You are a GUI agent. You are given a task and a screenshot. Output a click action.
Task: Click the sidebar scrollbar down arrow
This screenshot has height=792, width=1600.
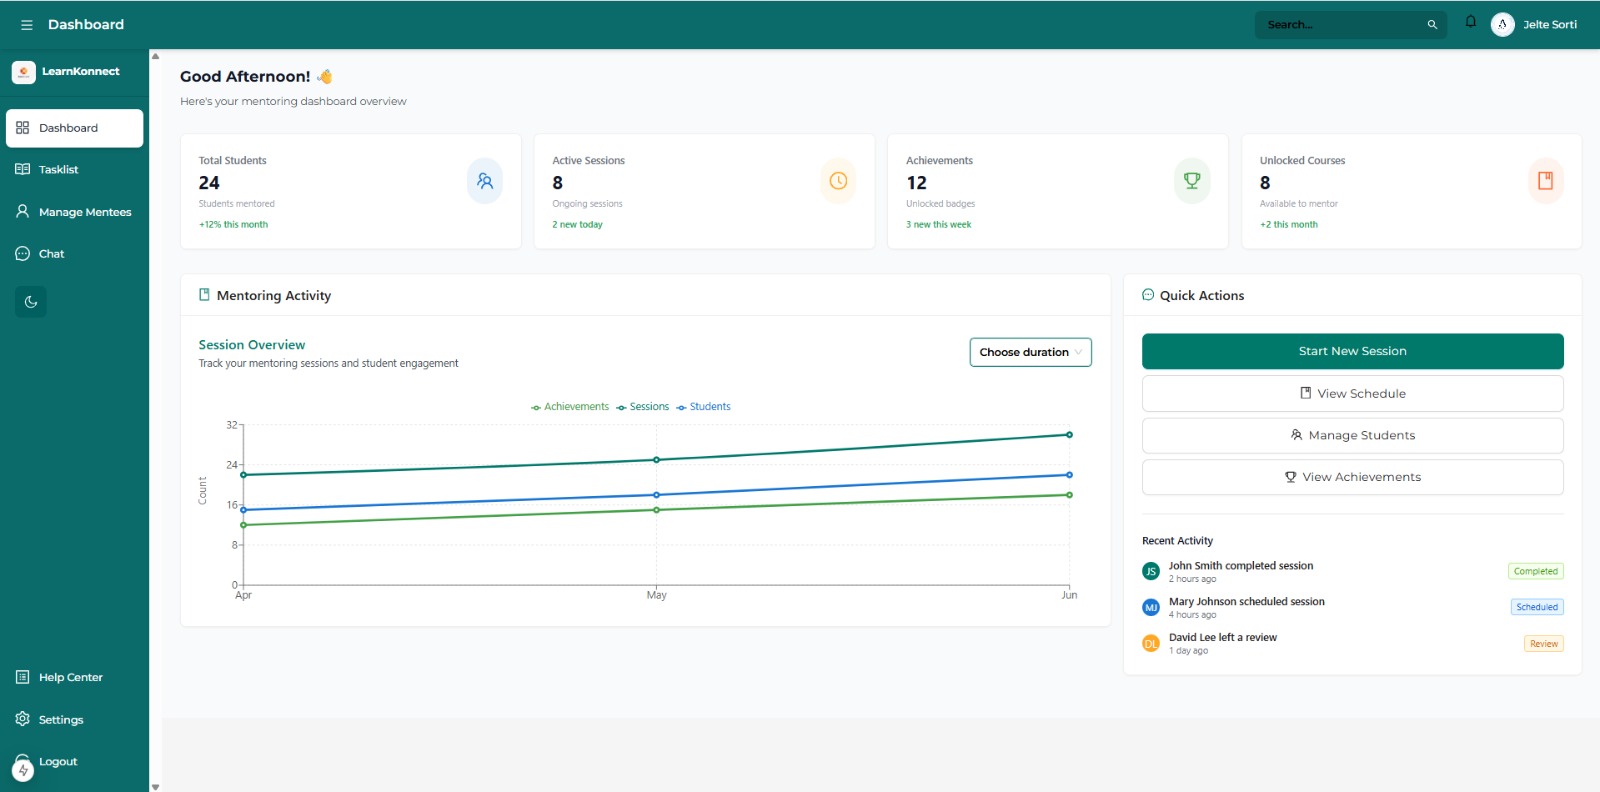pyautogui.click(x=155, y=787)
